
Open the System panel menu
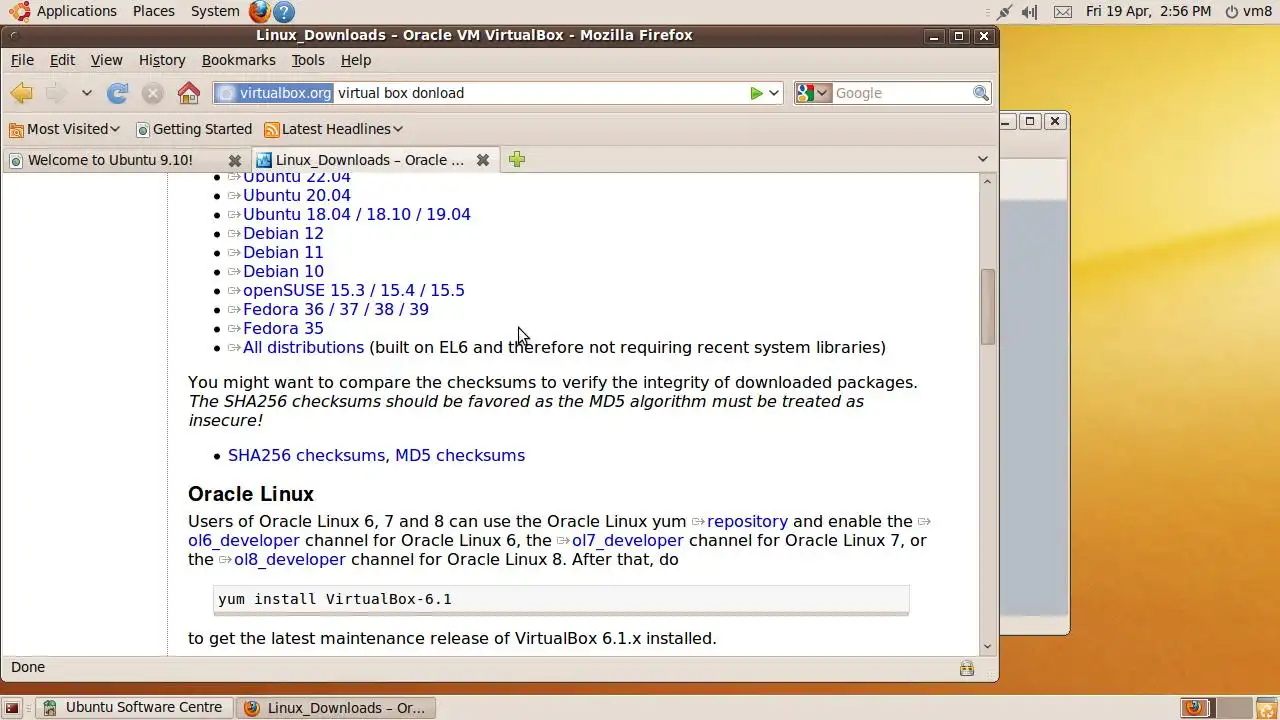[215, 11]
